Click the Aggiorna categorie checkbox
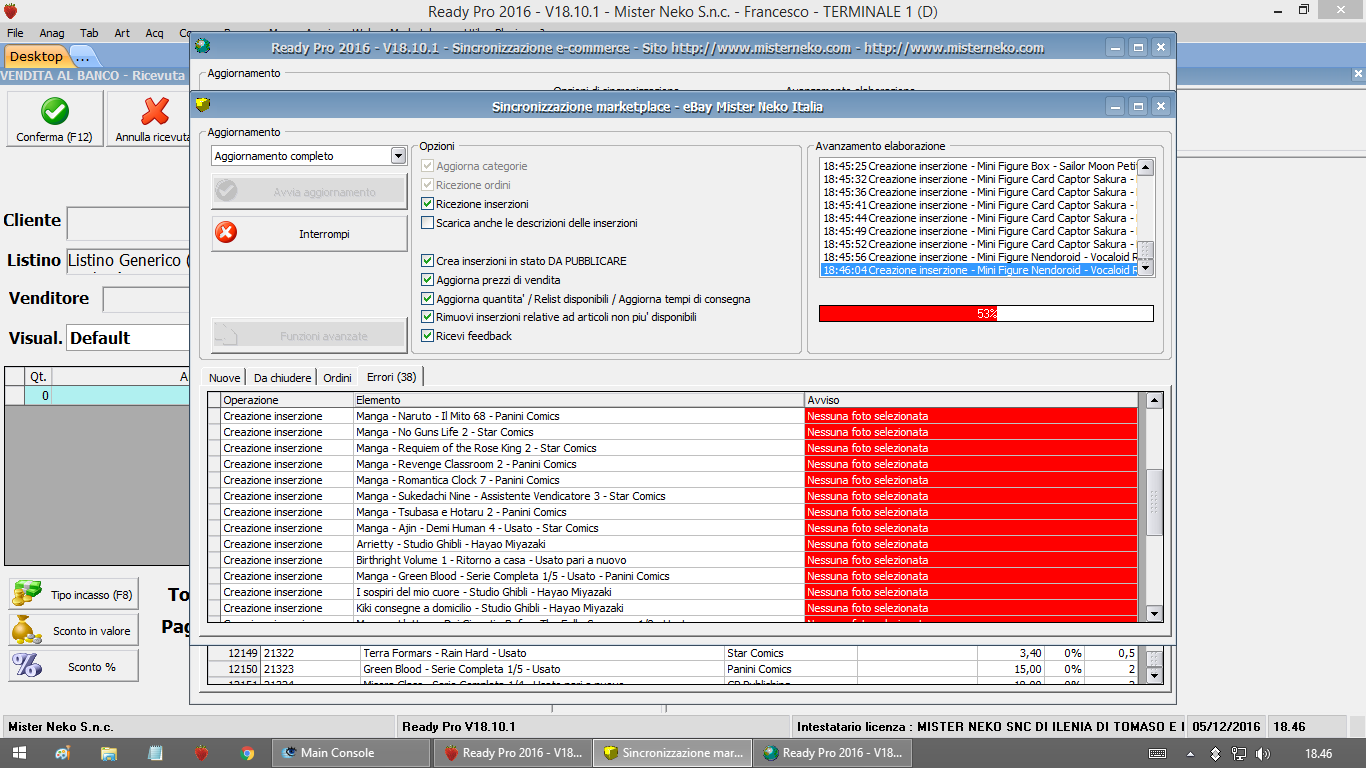Image resolution: width=1366 pixels, height=768 pixels. (x=428, y=166)
